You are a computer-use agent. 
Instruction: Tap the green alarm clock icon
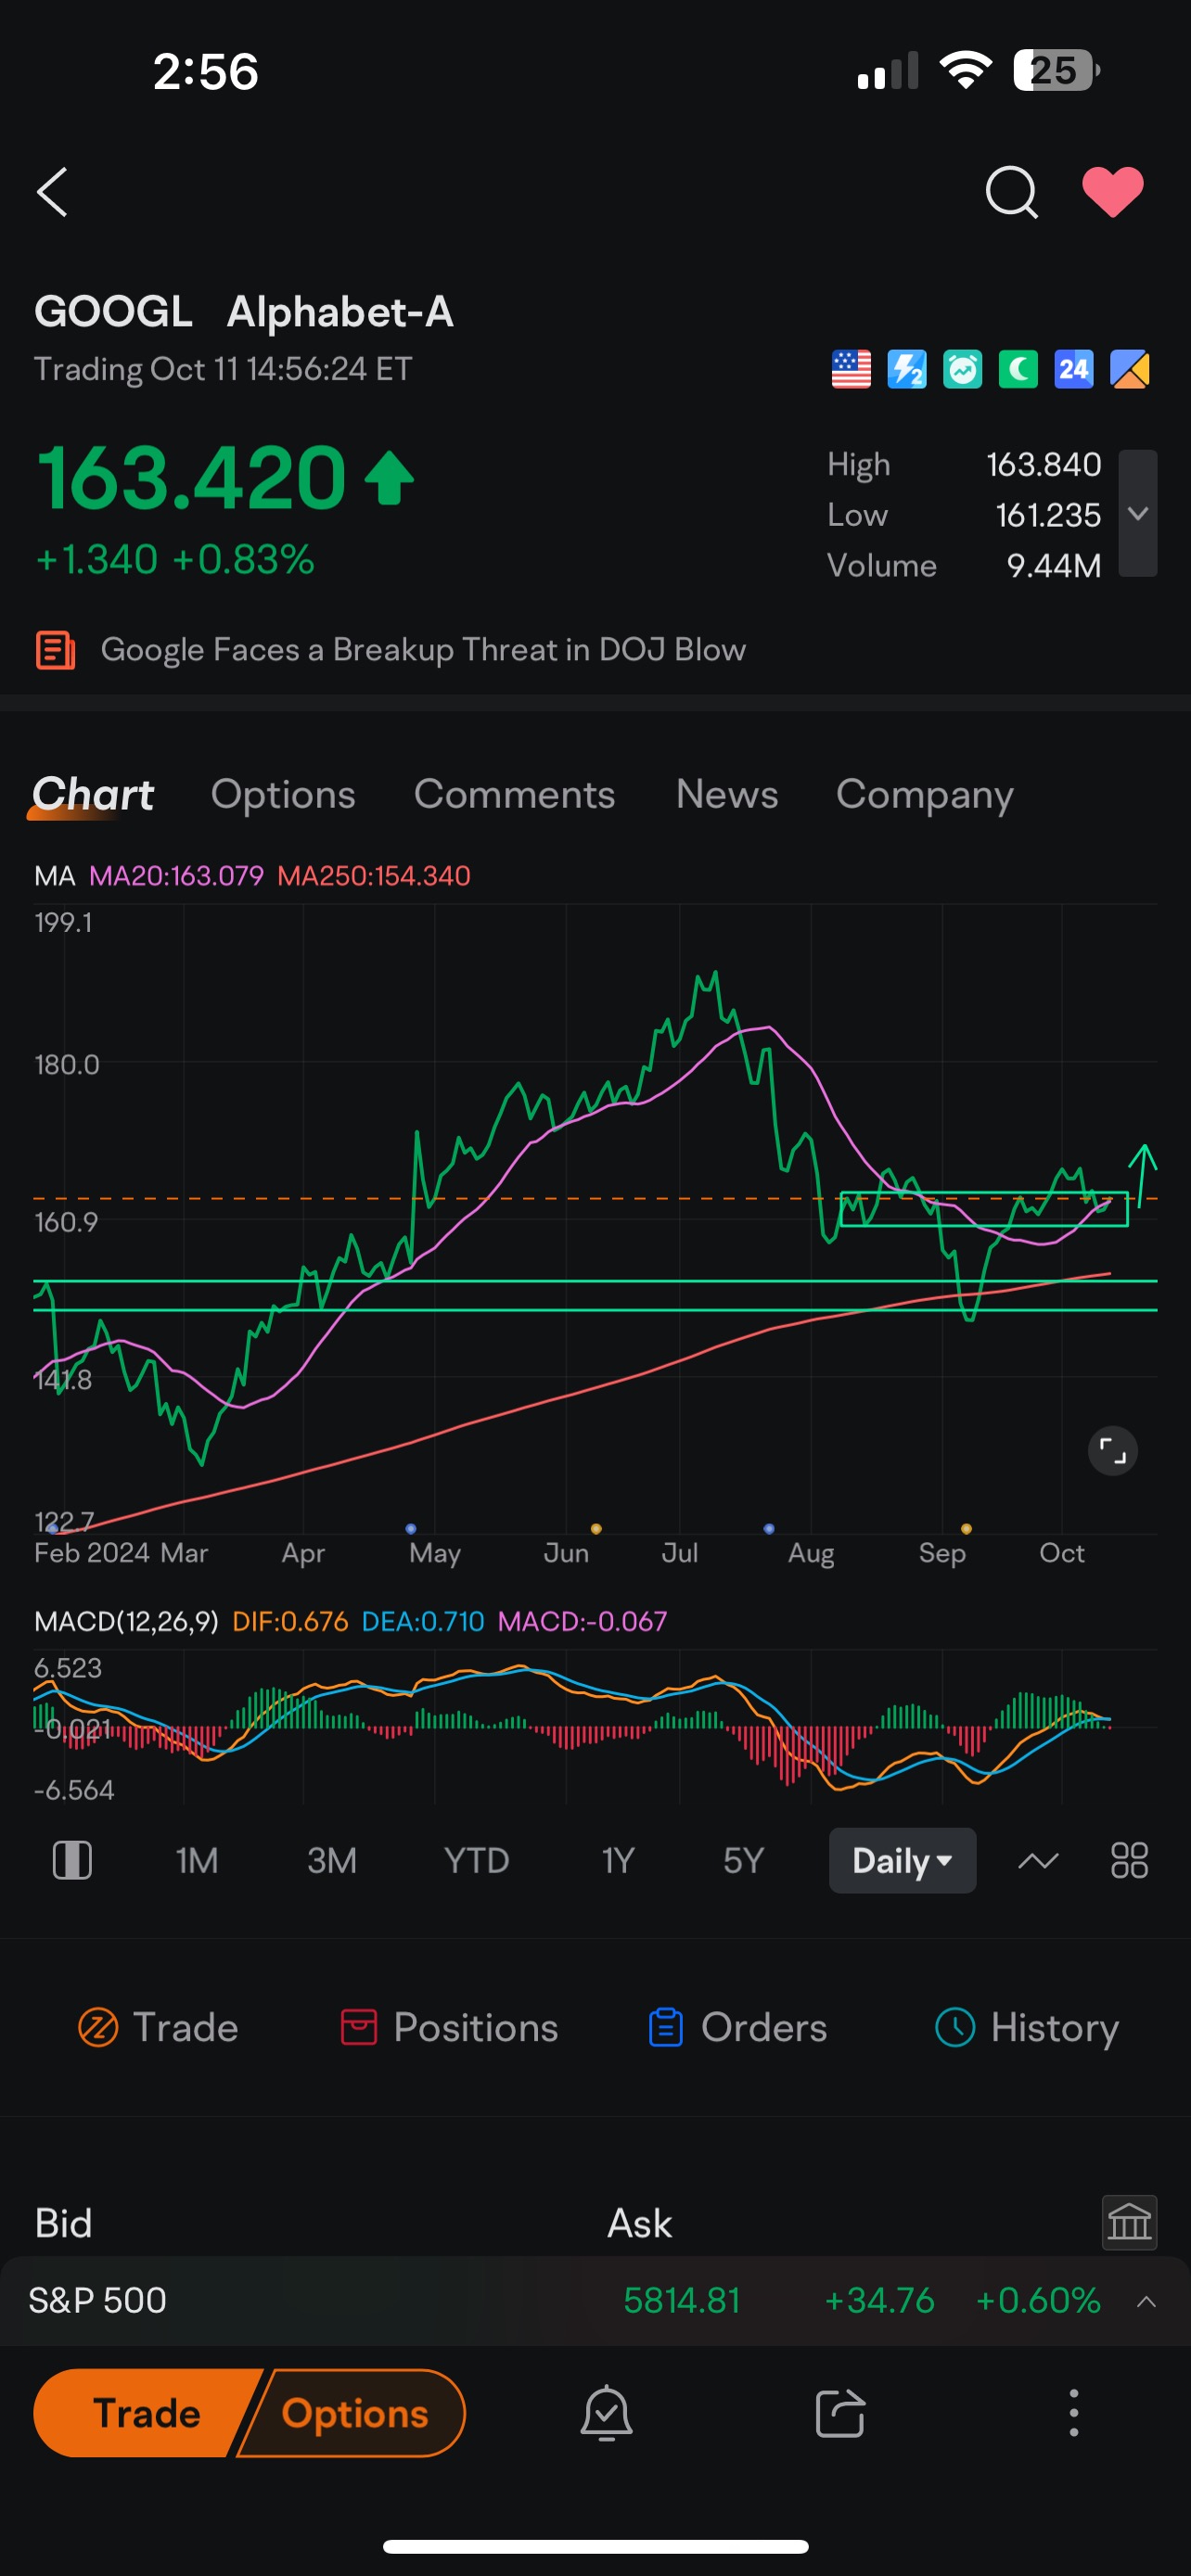963,370
